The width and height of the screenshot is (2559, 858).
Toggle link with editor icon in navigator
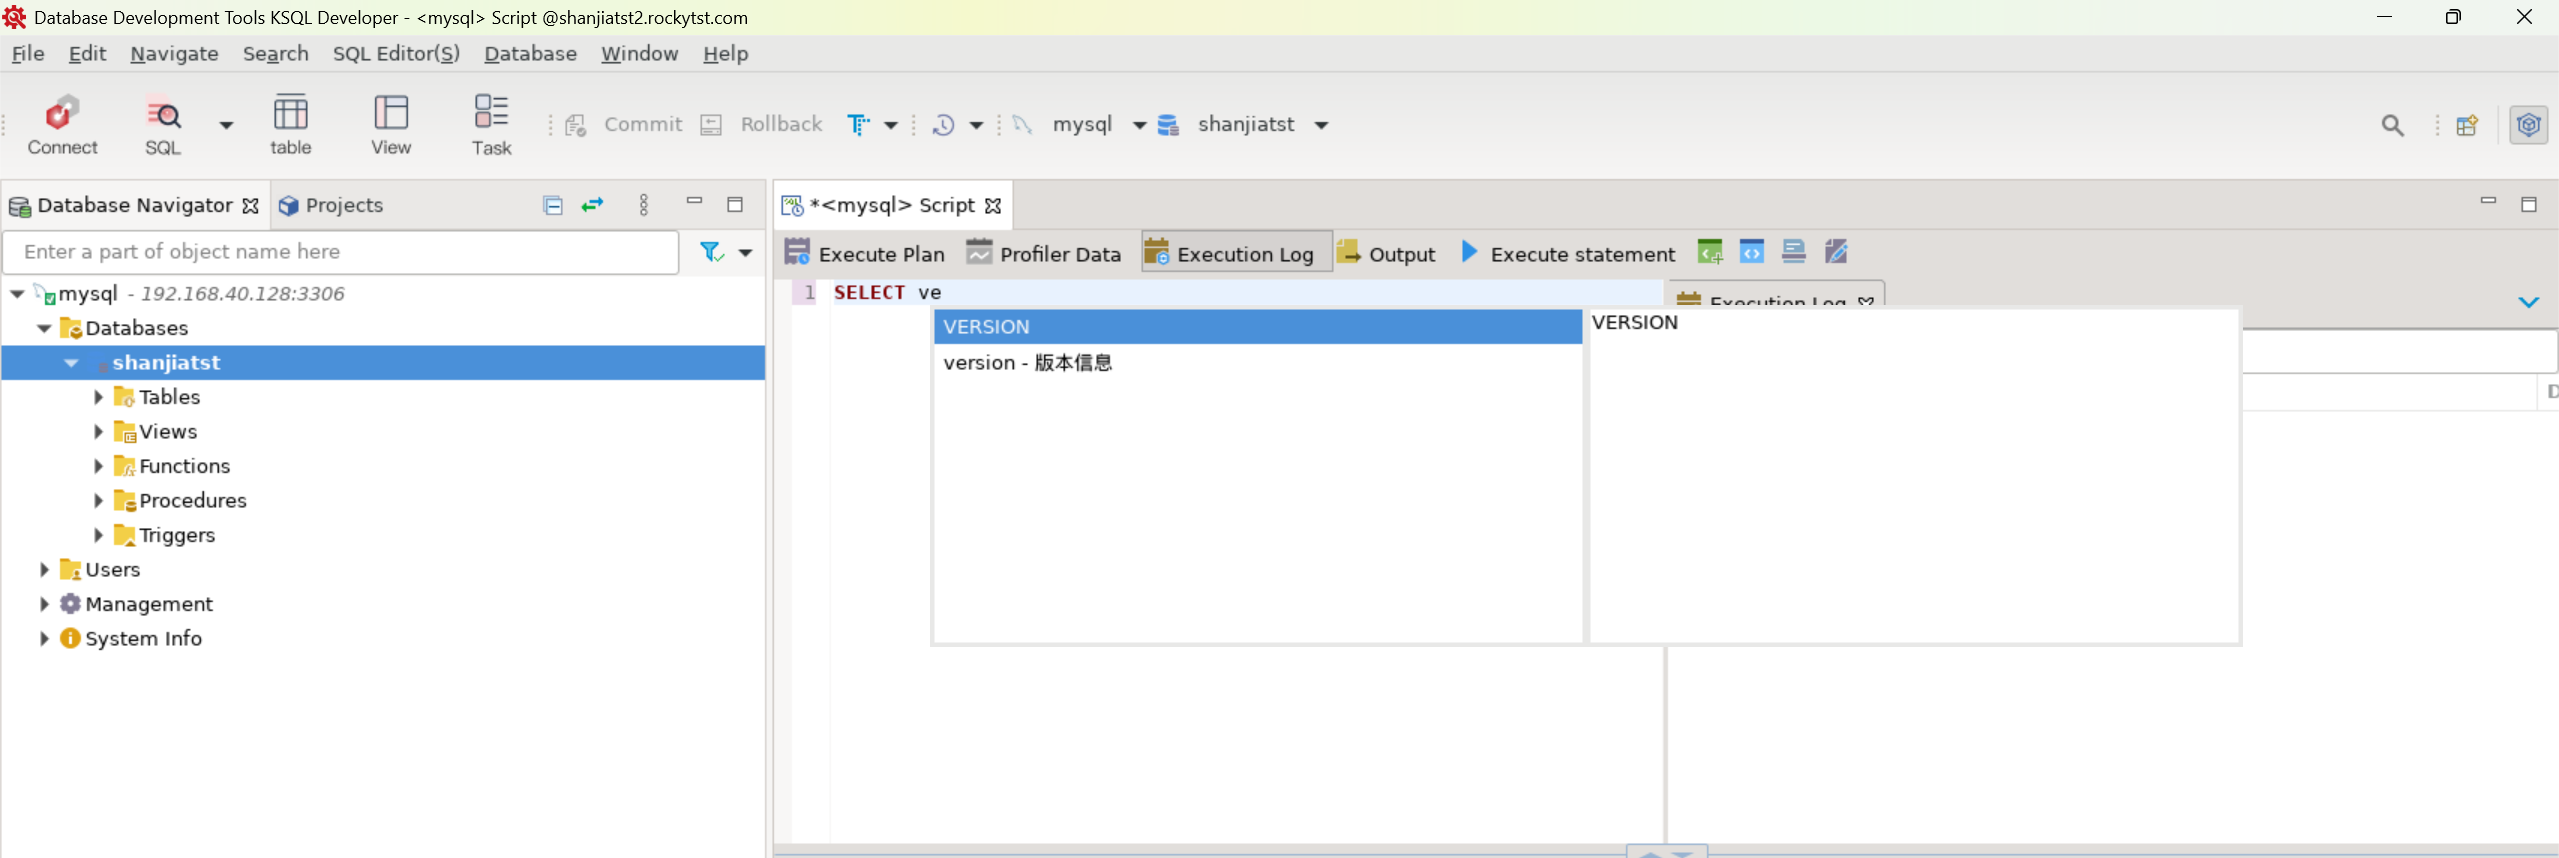coord(593,205)
